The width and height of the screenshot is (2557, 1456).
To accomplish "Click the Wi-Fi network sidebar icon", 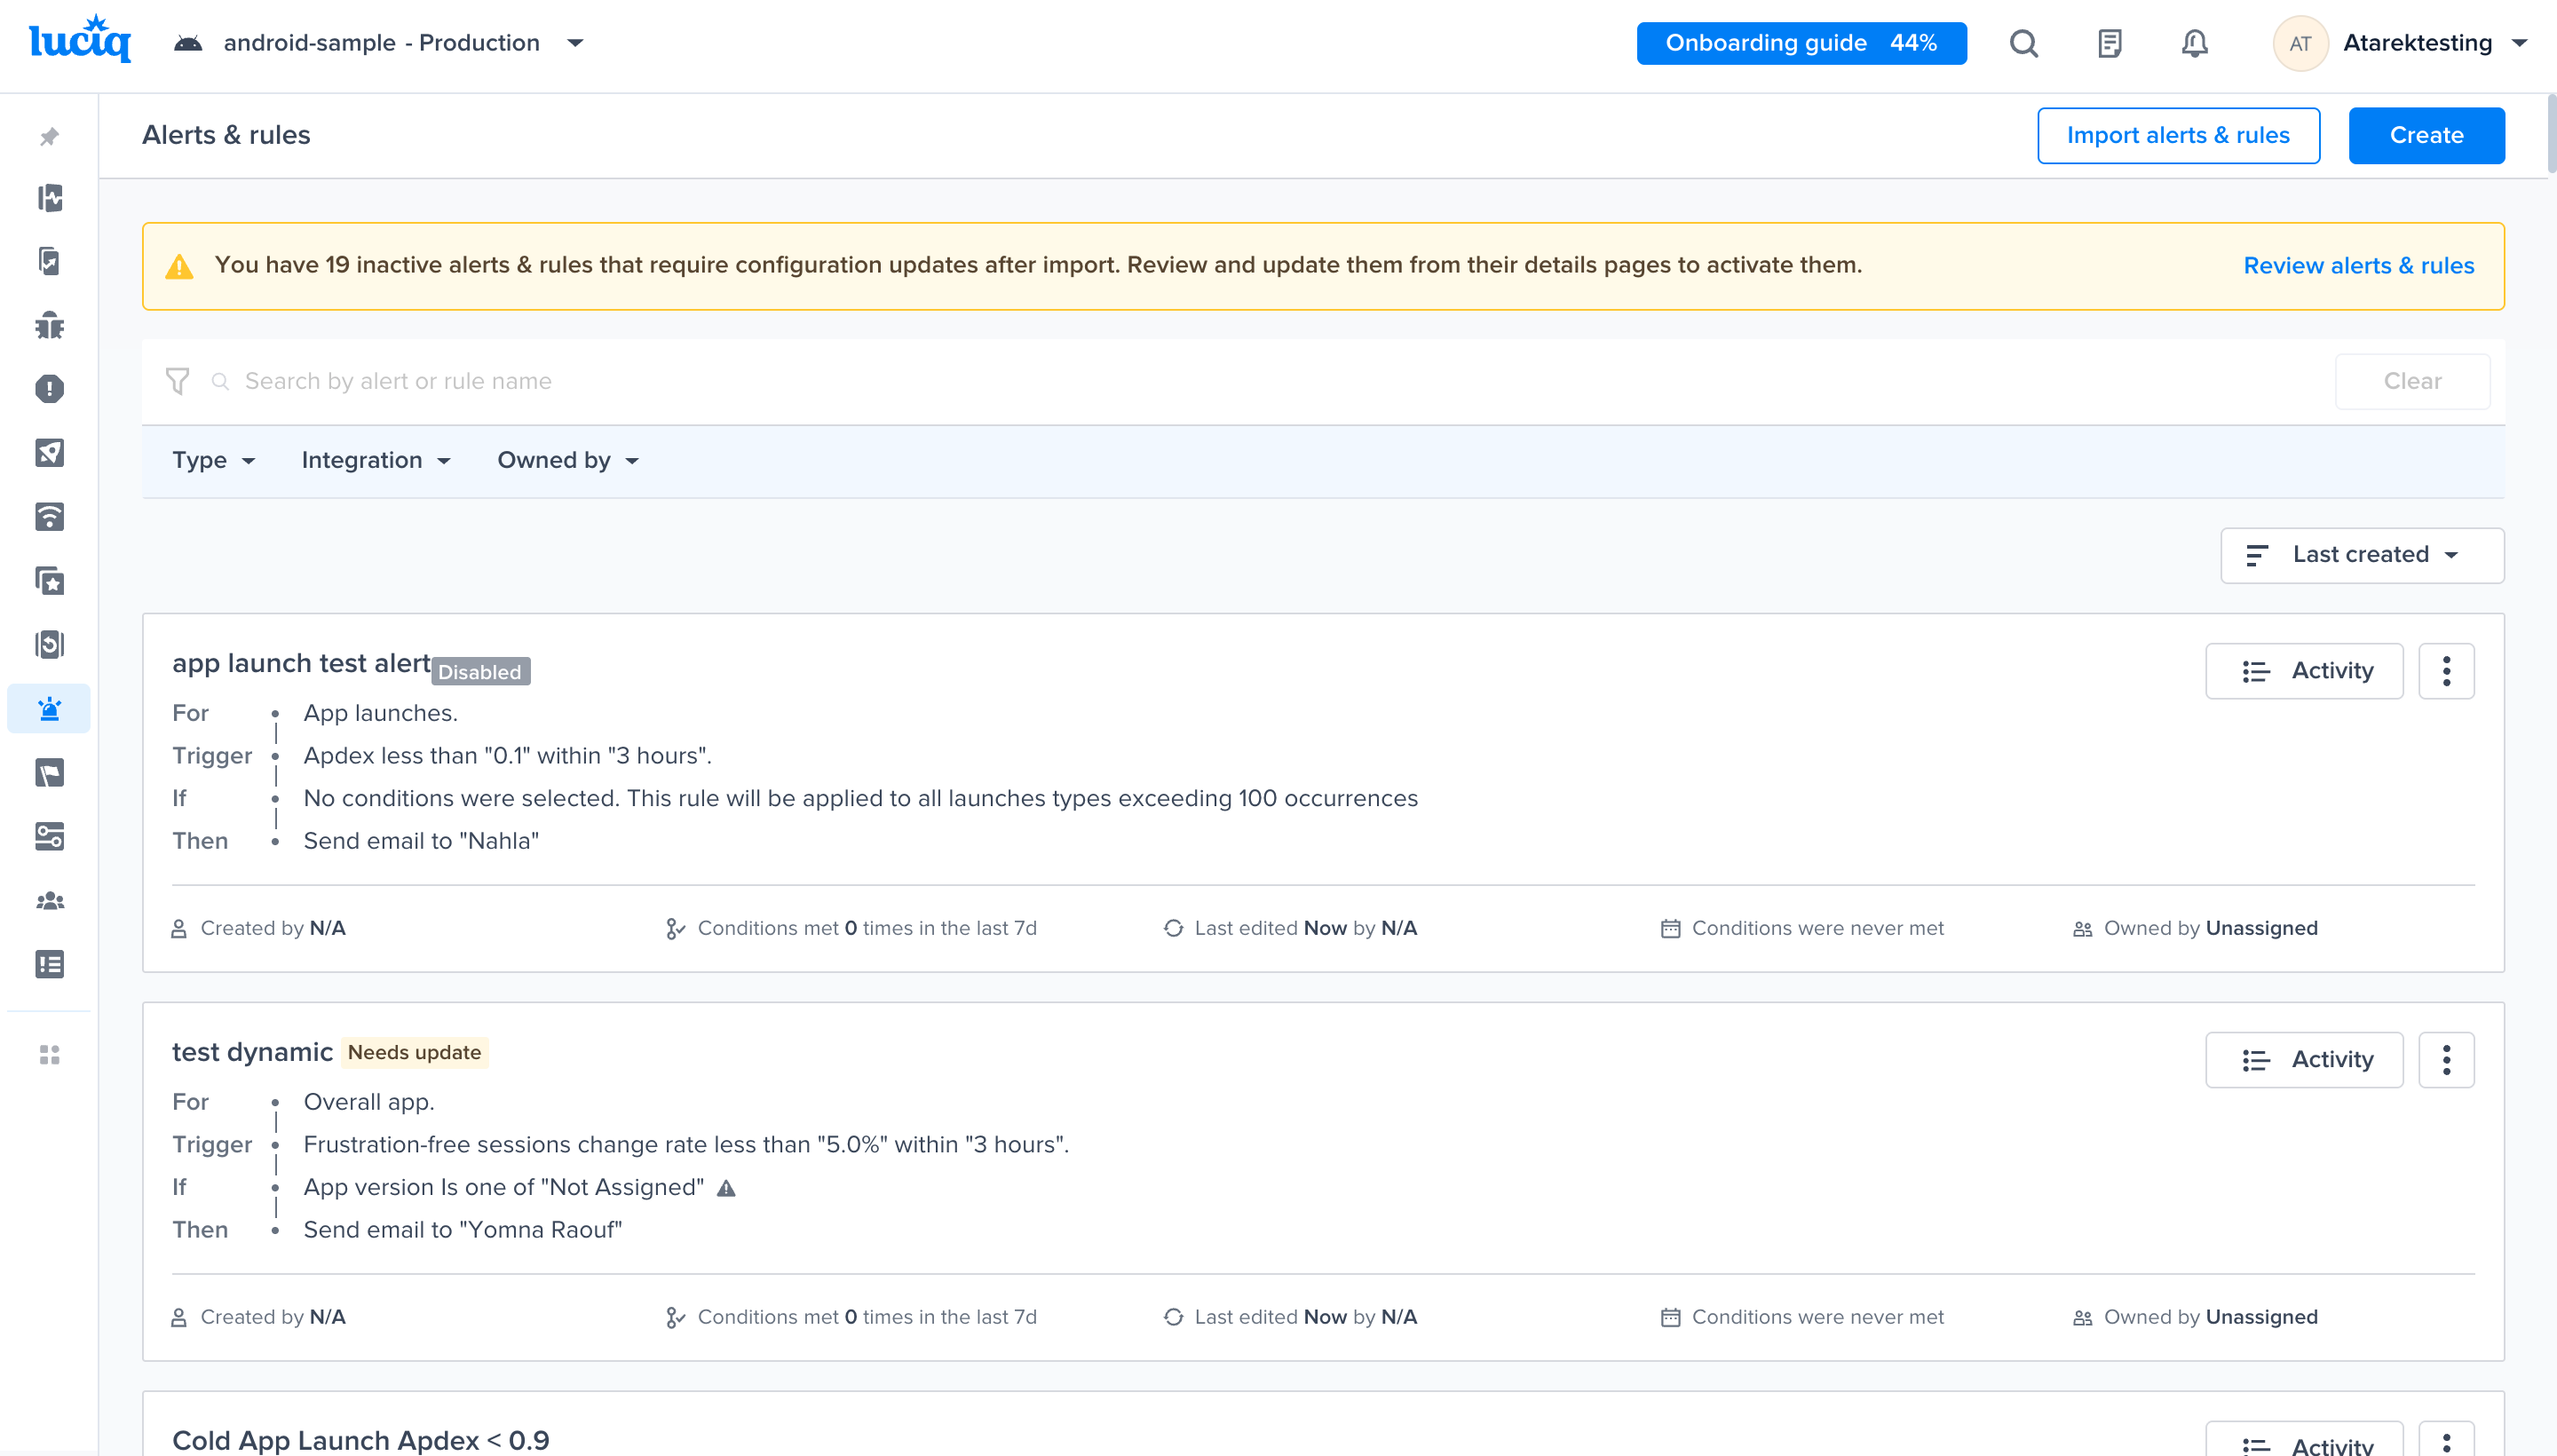I will click(49, 517).
